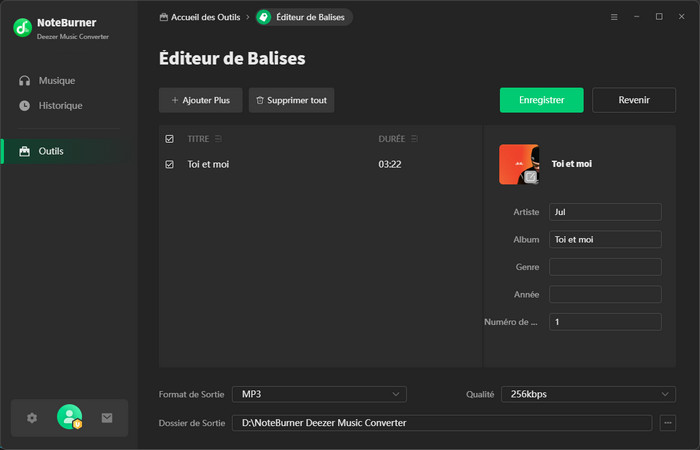700x450 pixels.
Task: Click duration 03:22
Action: coord(390,164)
